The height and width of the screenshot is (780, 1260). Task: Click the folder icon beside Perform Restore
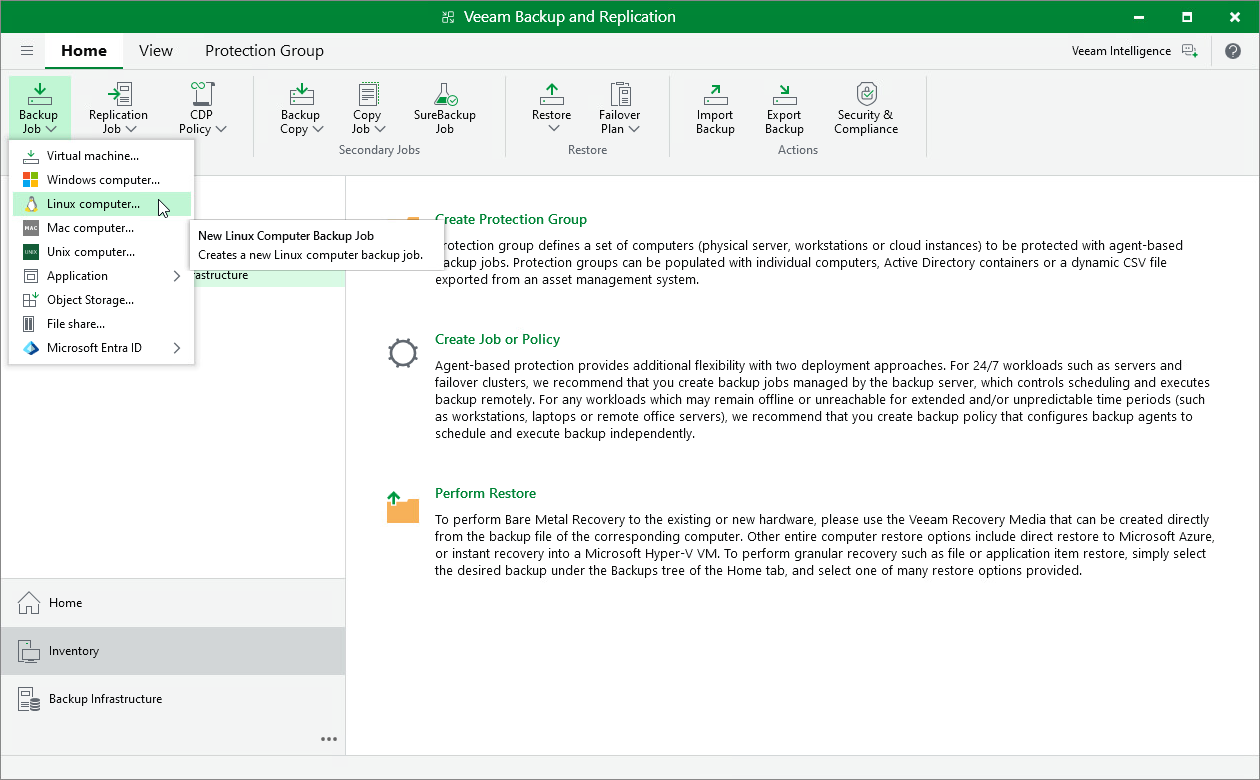pos(403,507)
